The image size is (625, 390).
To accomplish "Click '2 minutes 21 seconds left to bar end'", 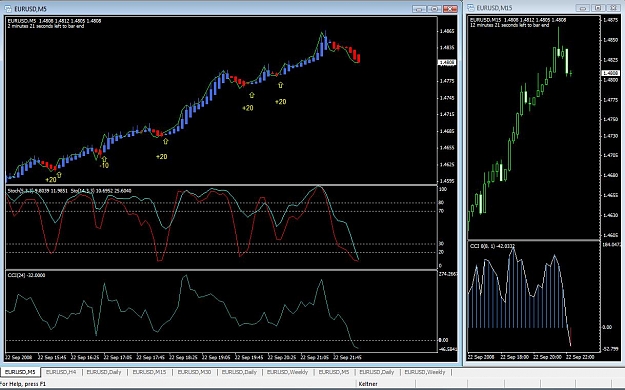I will click(x=46, y=26).
